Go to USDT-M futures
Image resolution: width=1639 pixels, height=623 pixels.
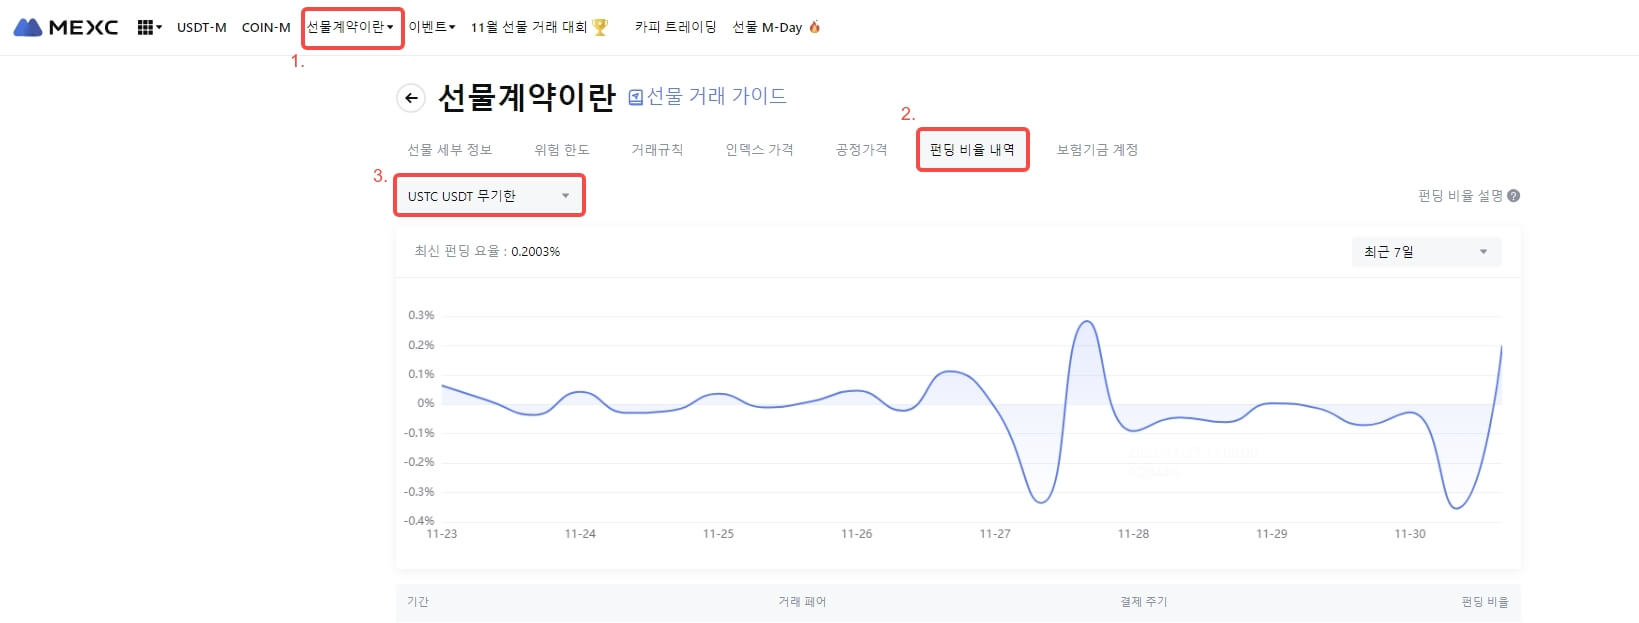coord(201,27)
